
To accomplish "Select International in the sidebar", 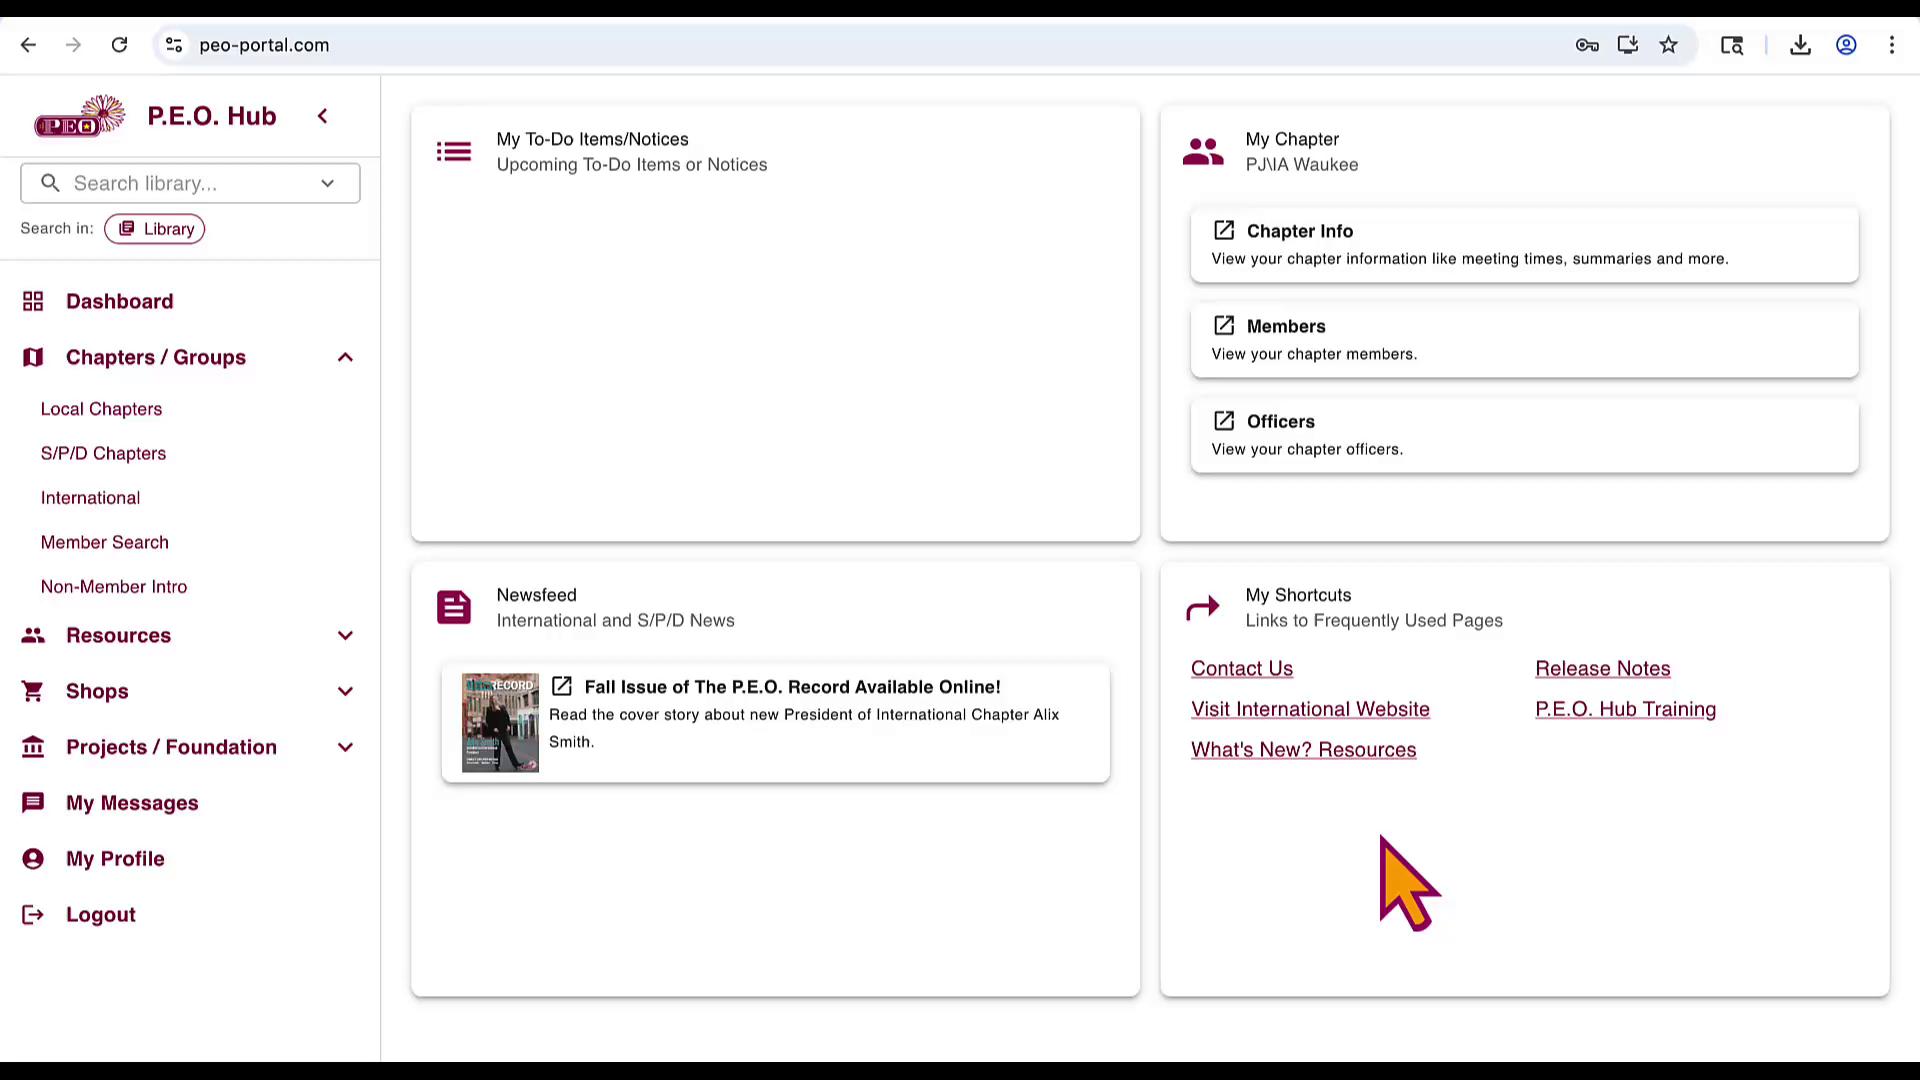I will [x=90, y=498].
